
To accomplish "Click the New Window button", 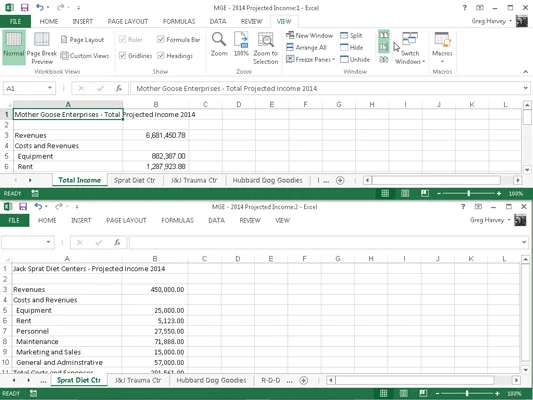I will [309, 35].
